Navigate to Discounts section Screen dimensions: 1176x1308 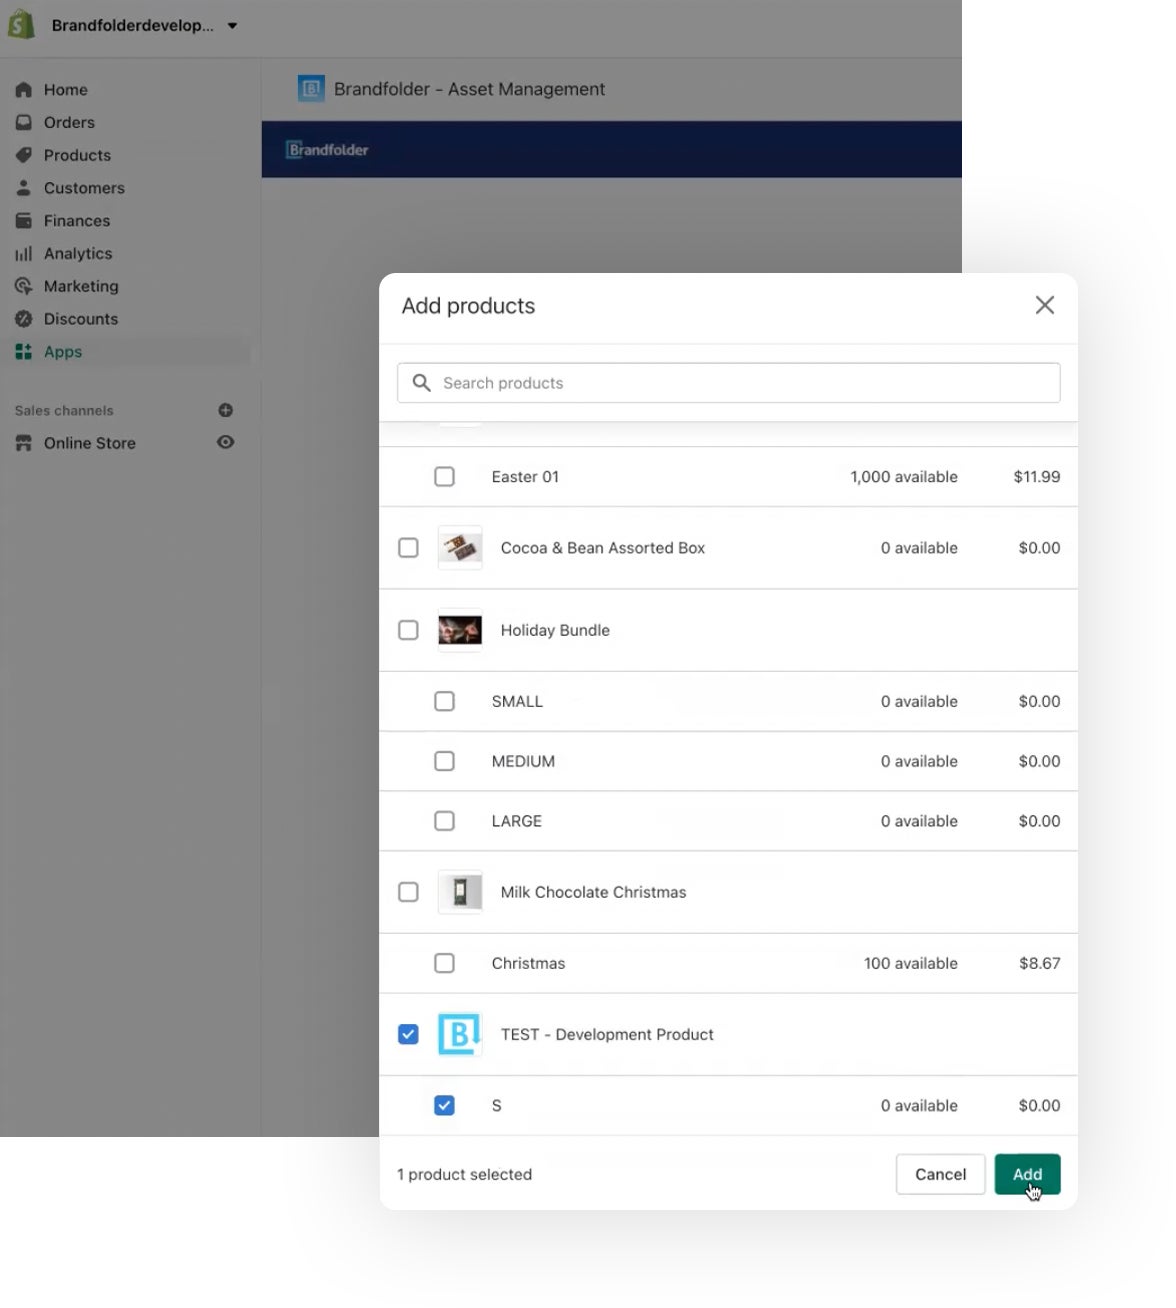click(81, 319)
